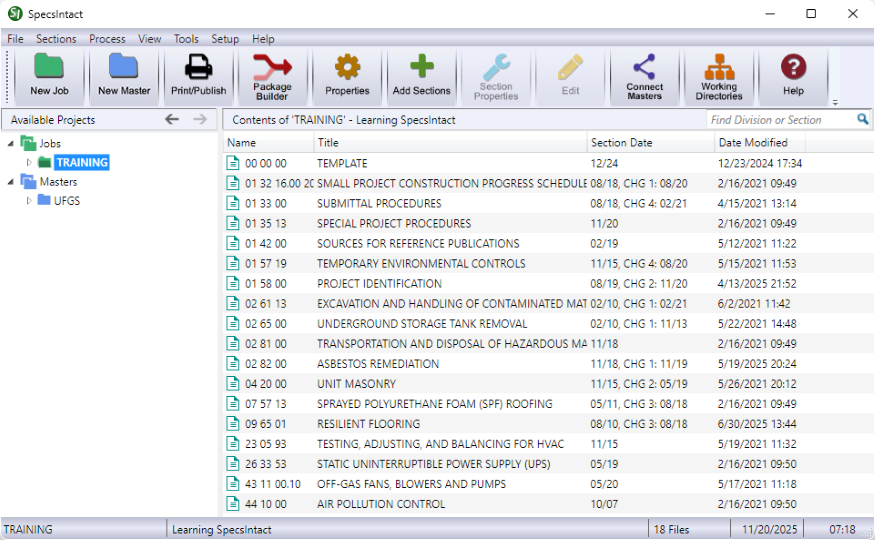This screenshot has width=875, height=540.
Task: Click the file icon for section 00 00 00
Action: [233, 163]
